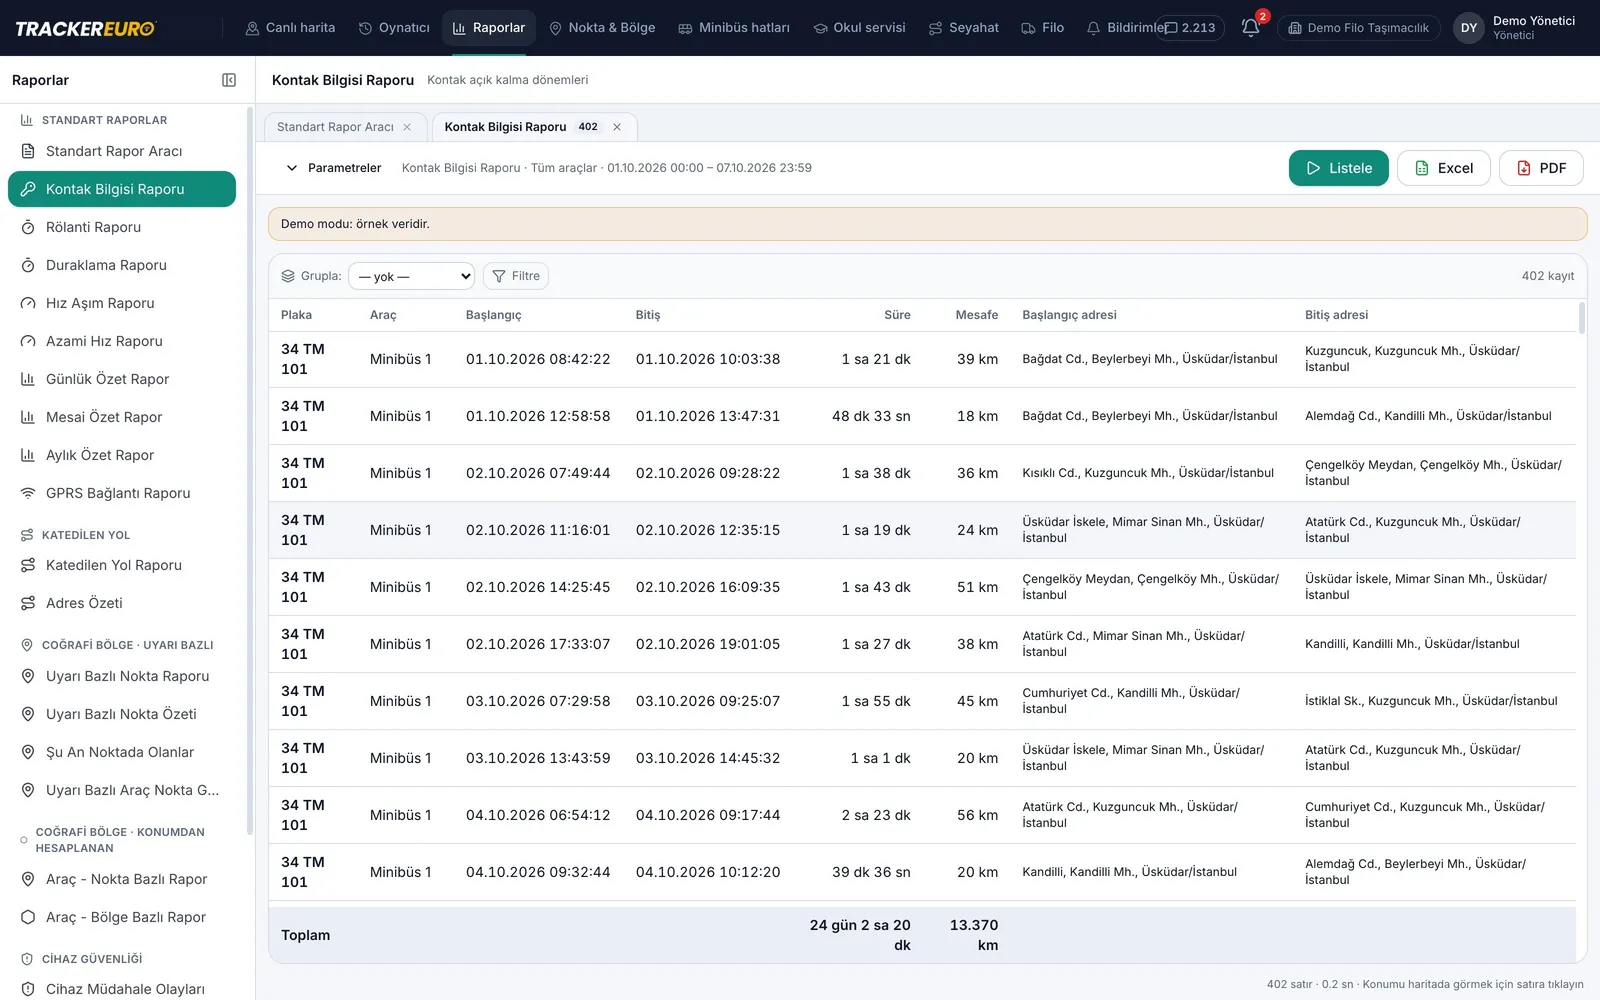Viewport: 1600px width, 1000px height.
Task: Open the Demo Filo Taşımacılık selector
Action: pos(1358,28)
